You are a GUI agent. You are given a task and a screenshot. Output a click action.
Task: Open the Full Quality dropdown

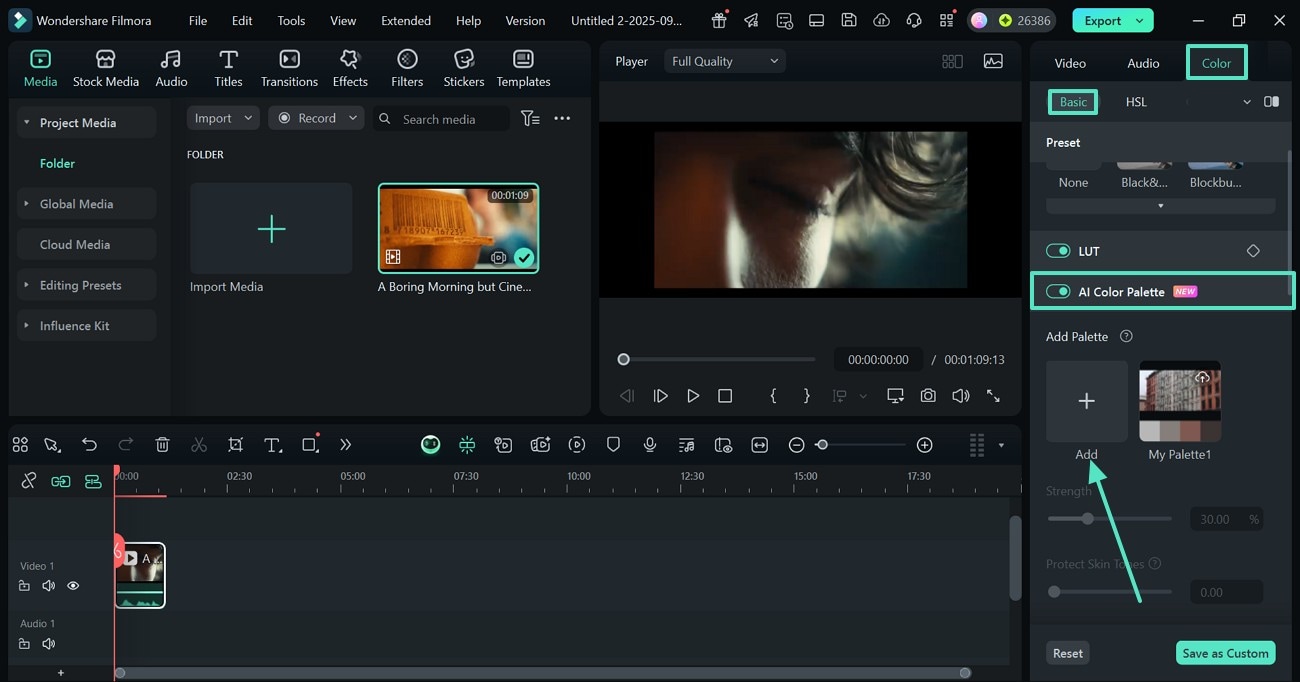(724, 61)
